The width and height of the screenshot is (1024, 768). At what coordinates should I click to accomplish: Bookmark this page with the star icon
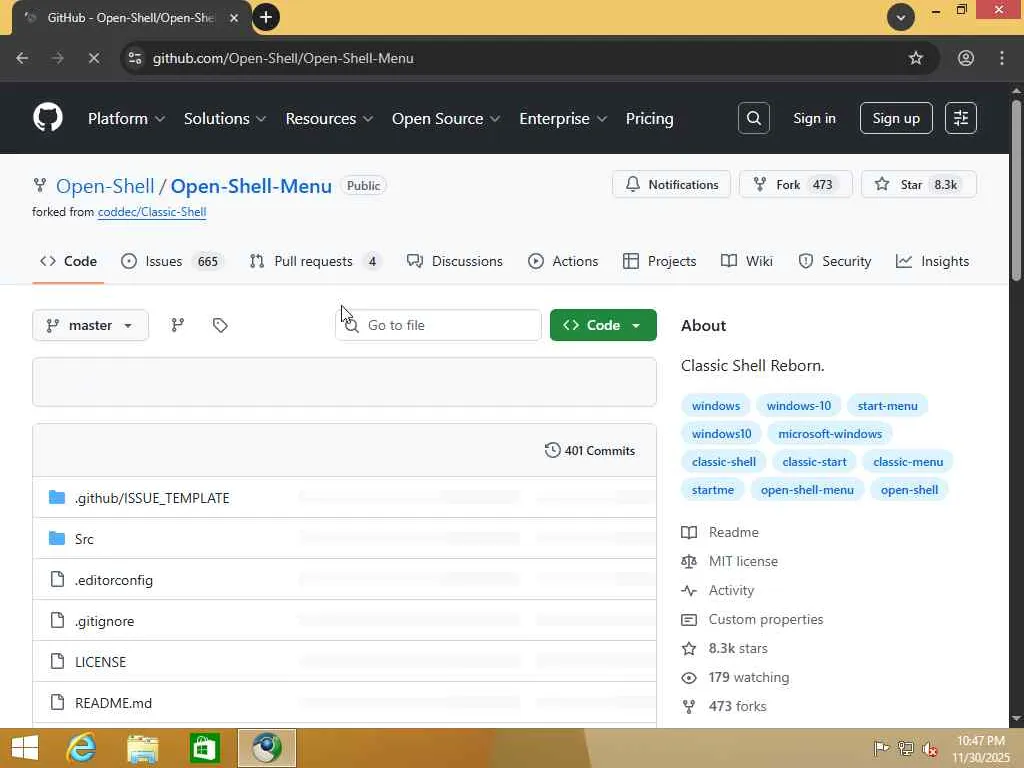pyautogui.click(x=916, y=58)
